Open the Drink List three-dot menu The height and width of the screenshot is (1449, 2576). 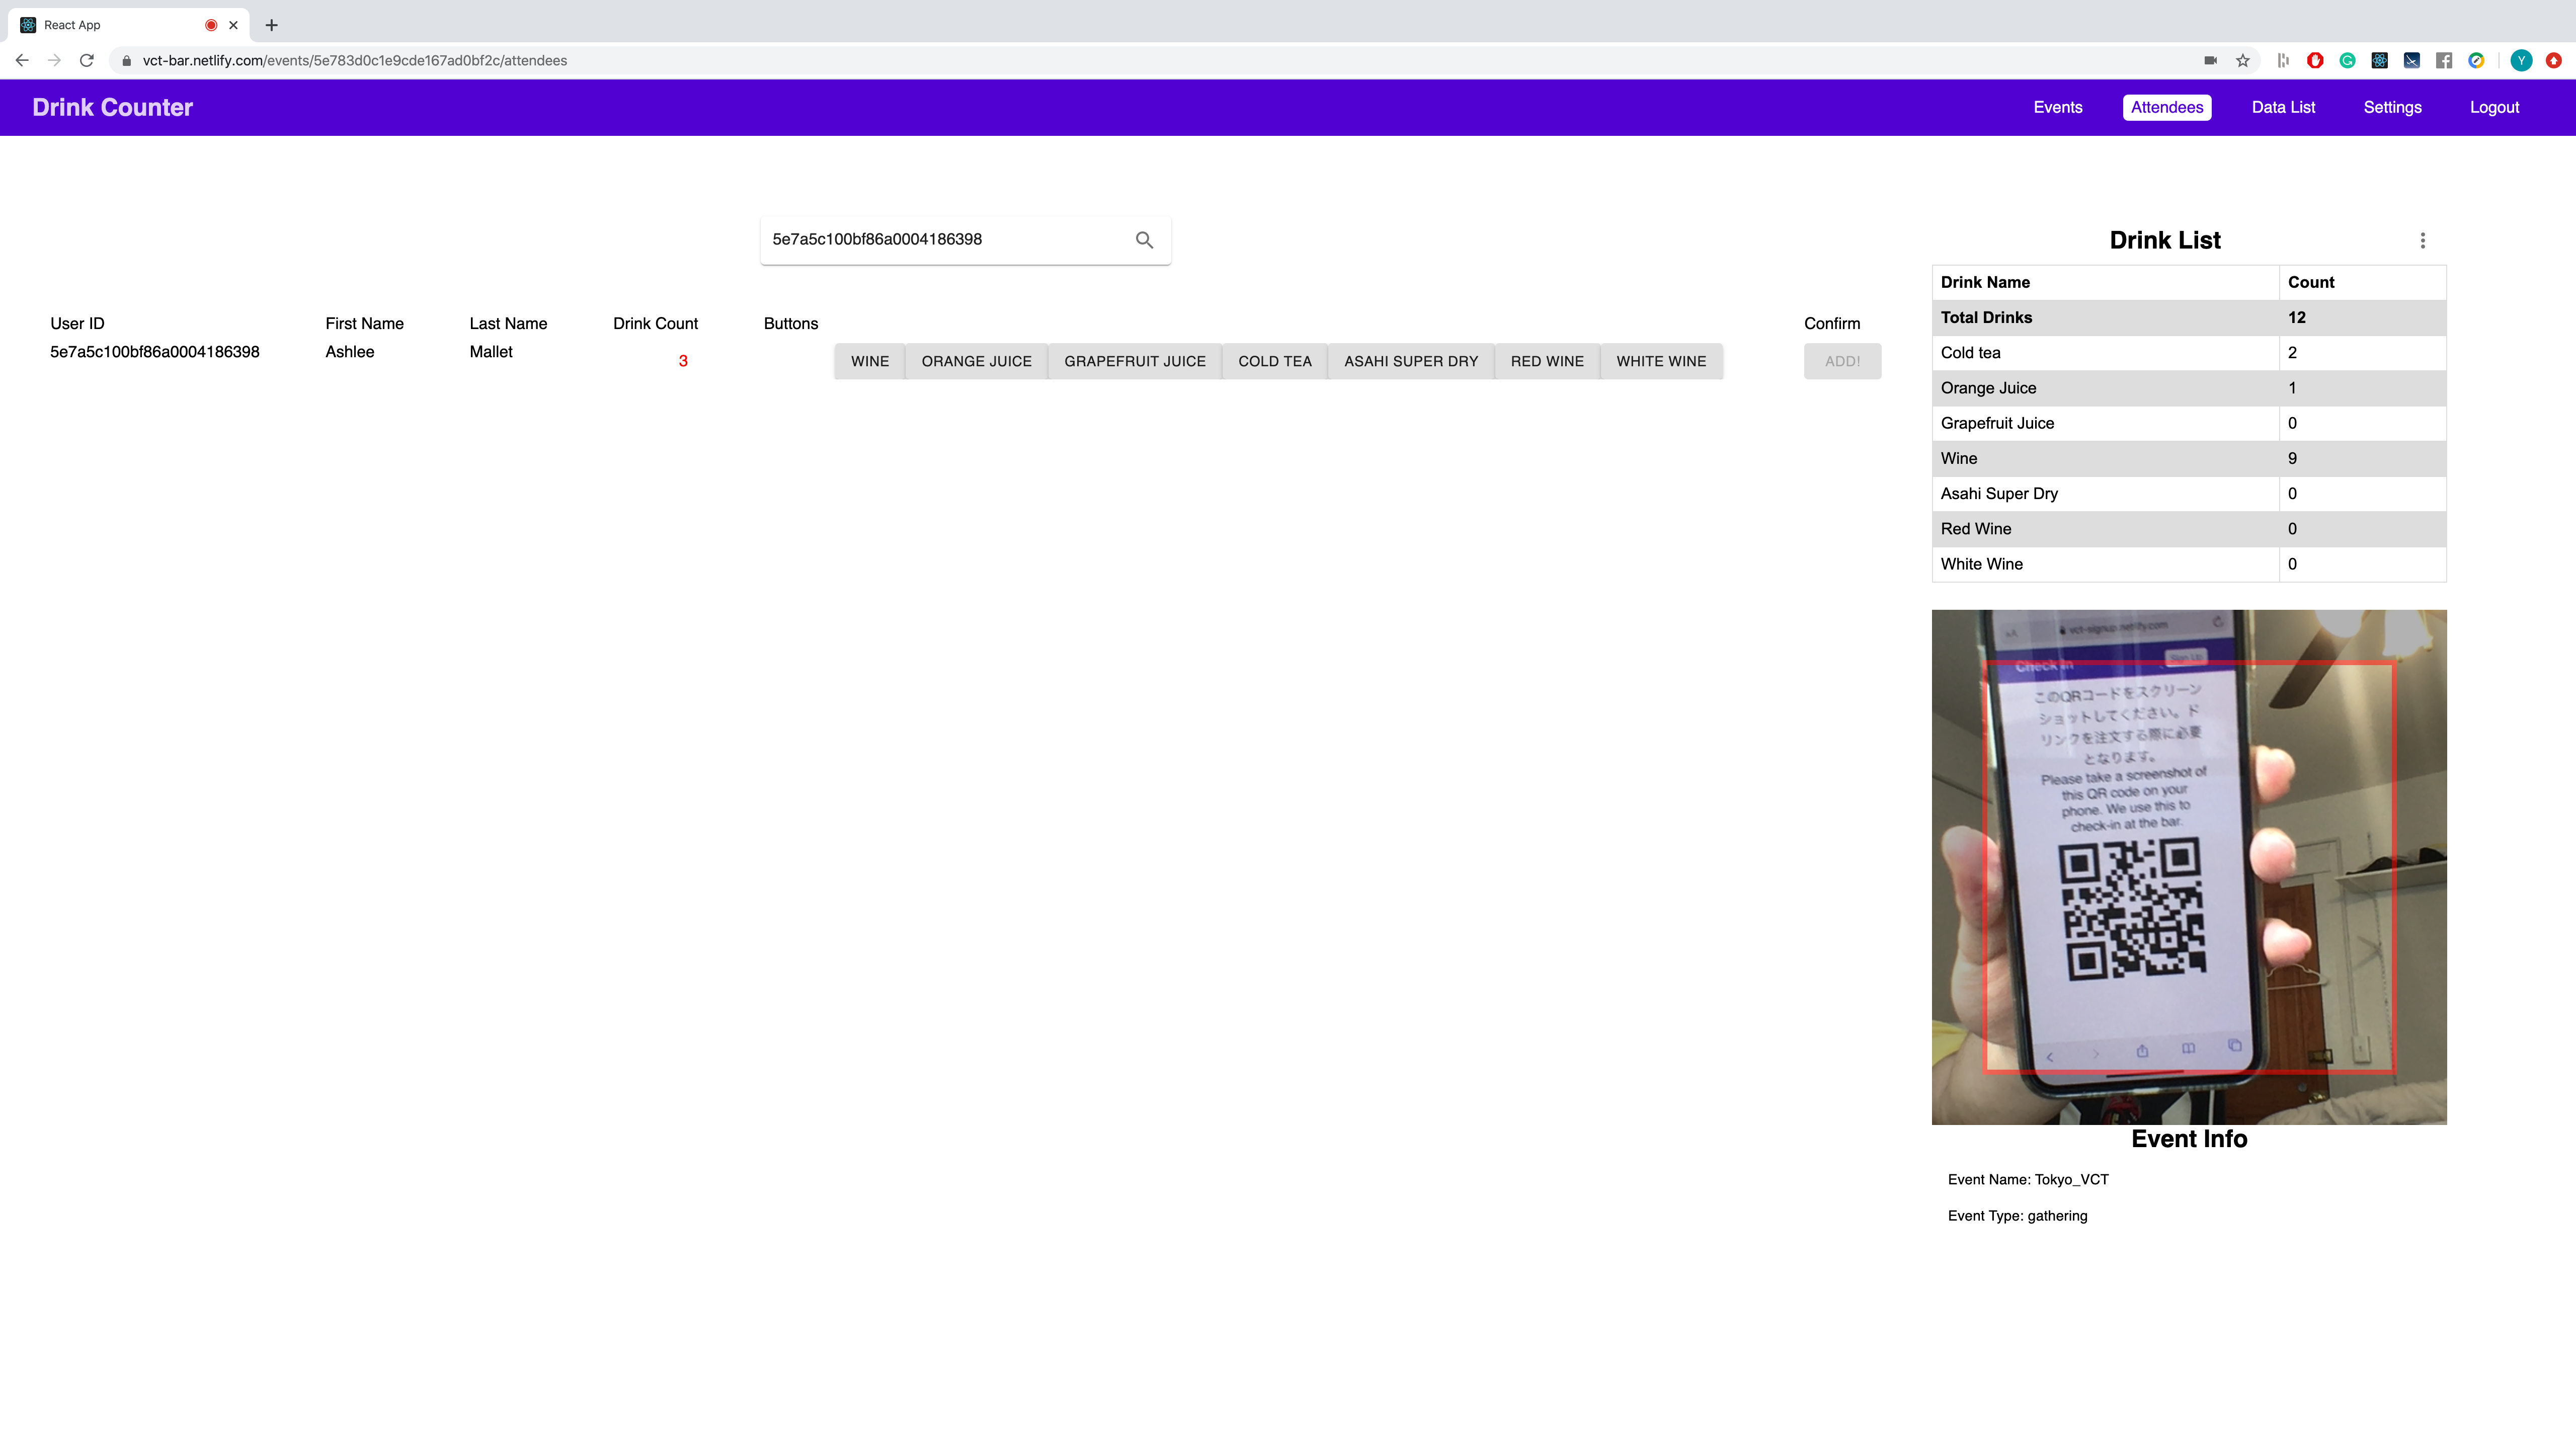coord(2422,240)
